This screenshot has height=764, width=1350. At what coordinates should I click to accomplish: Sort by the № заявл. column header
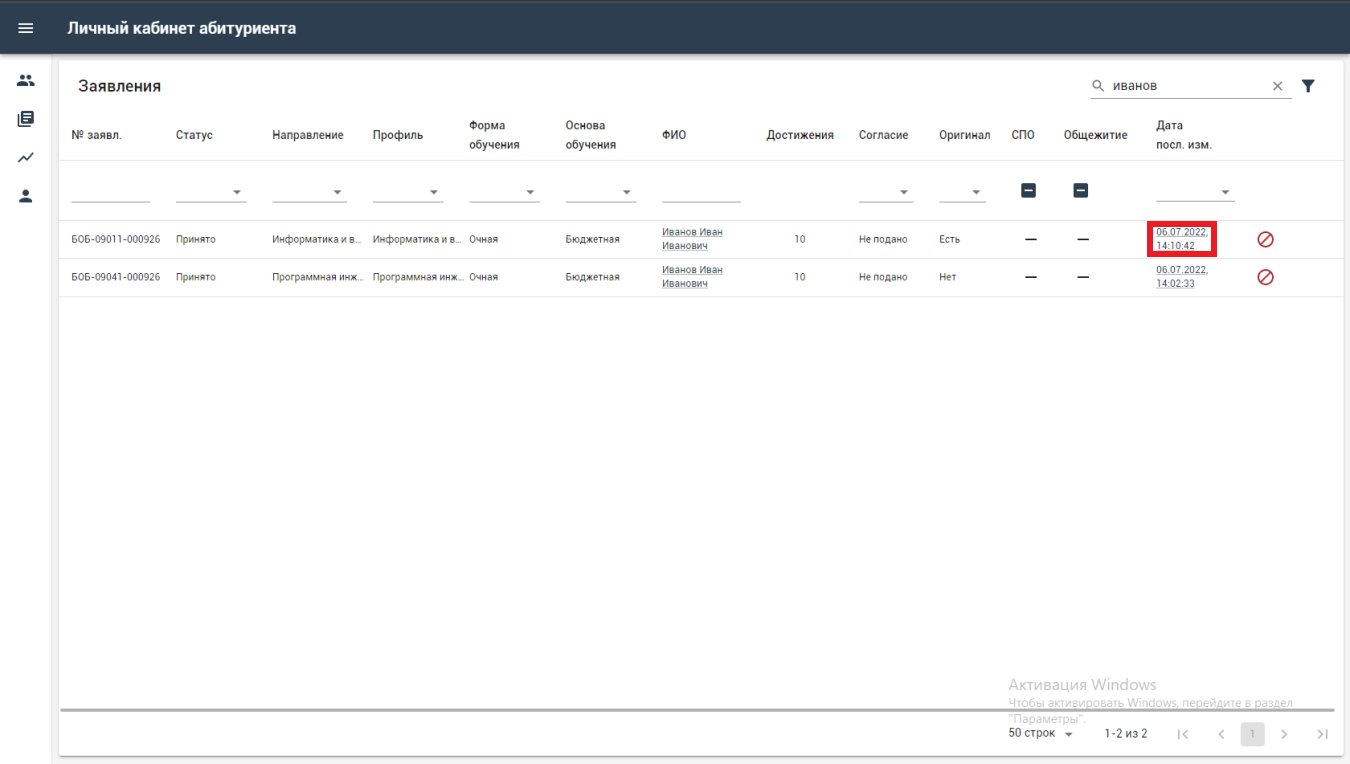97,135
